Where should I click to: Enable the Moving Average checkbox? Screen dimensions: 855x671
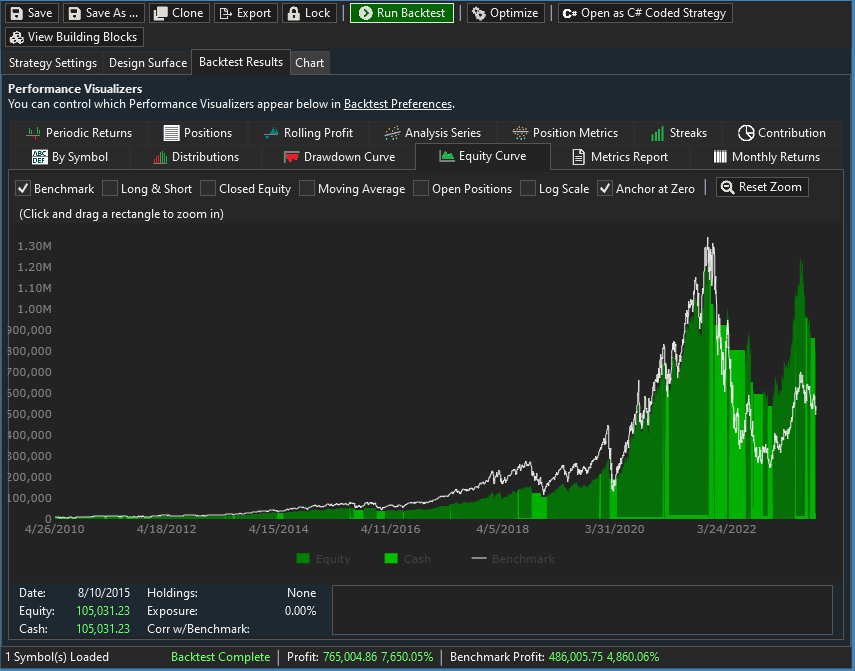tap(307, 188)
